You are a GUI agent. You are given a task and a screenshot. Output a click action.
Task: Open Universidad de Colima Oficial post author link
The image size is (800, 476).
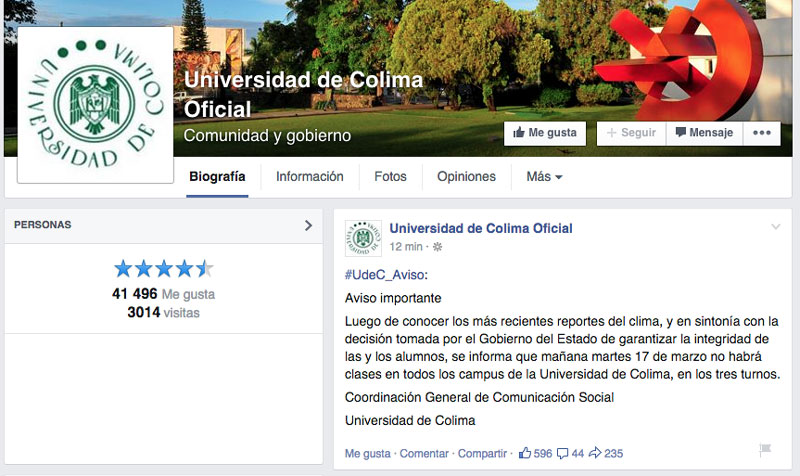click(x=481, y=229)
